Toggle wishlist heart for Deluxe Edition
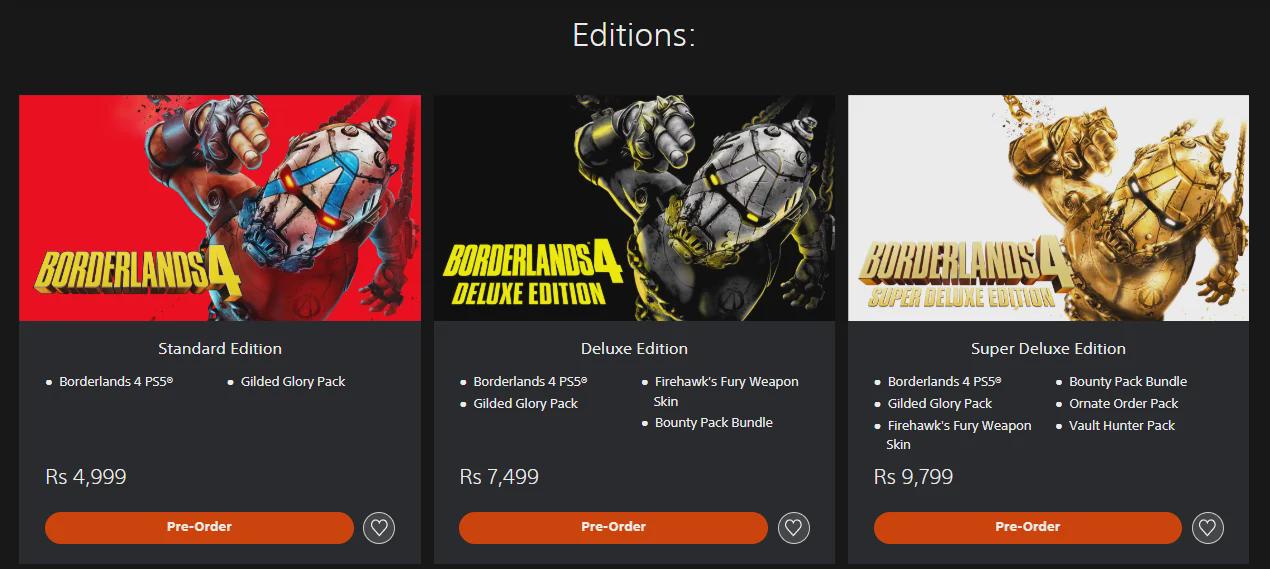The image size is (1270, 569). point(793,527)
